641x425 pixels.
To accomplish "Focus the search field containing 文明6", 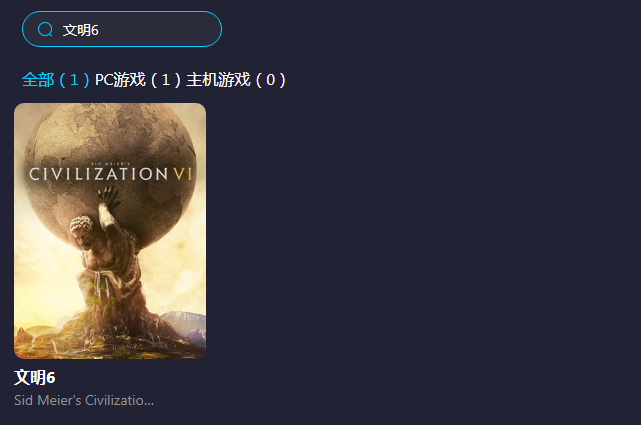I will click(122, 29).
